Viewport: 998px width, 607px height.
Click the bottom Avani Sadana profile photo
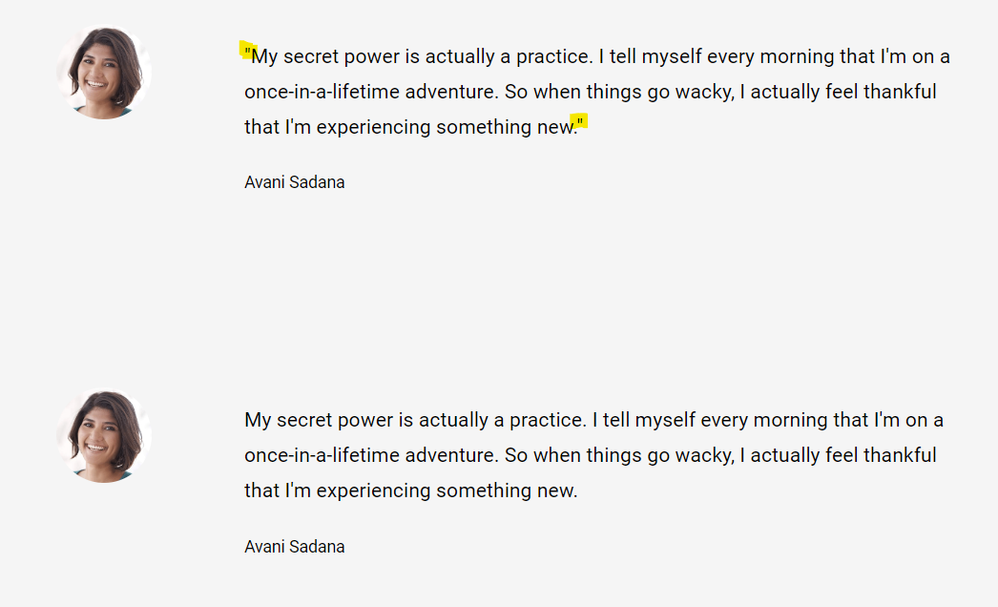(x=103, y=436)
